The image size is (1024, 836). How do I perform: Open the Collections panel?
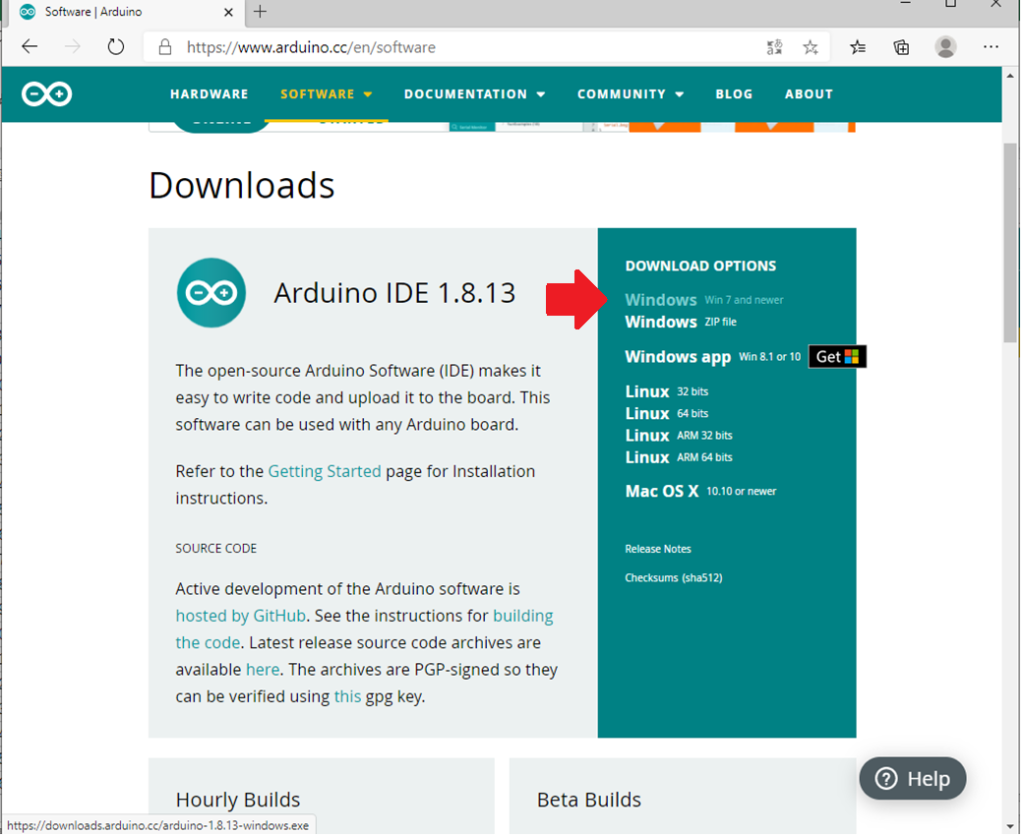click(x=901, y=47)
